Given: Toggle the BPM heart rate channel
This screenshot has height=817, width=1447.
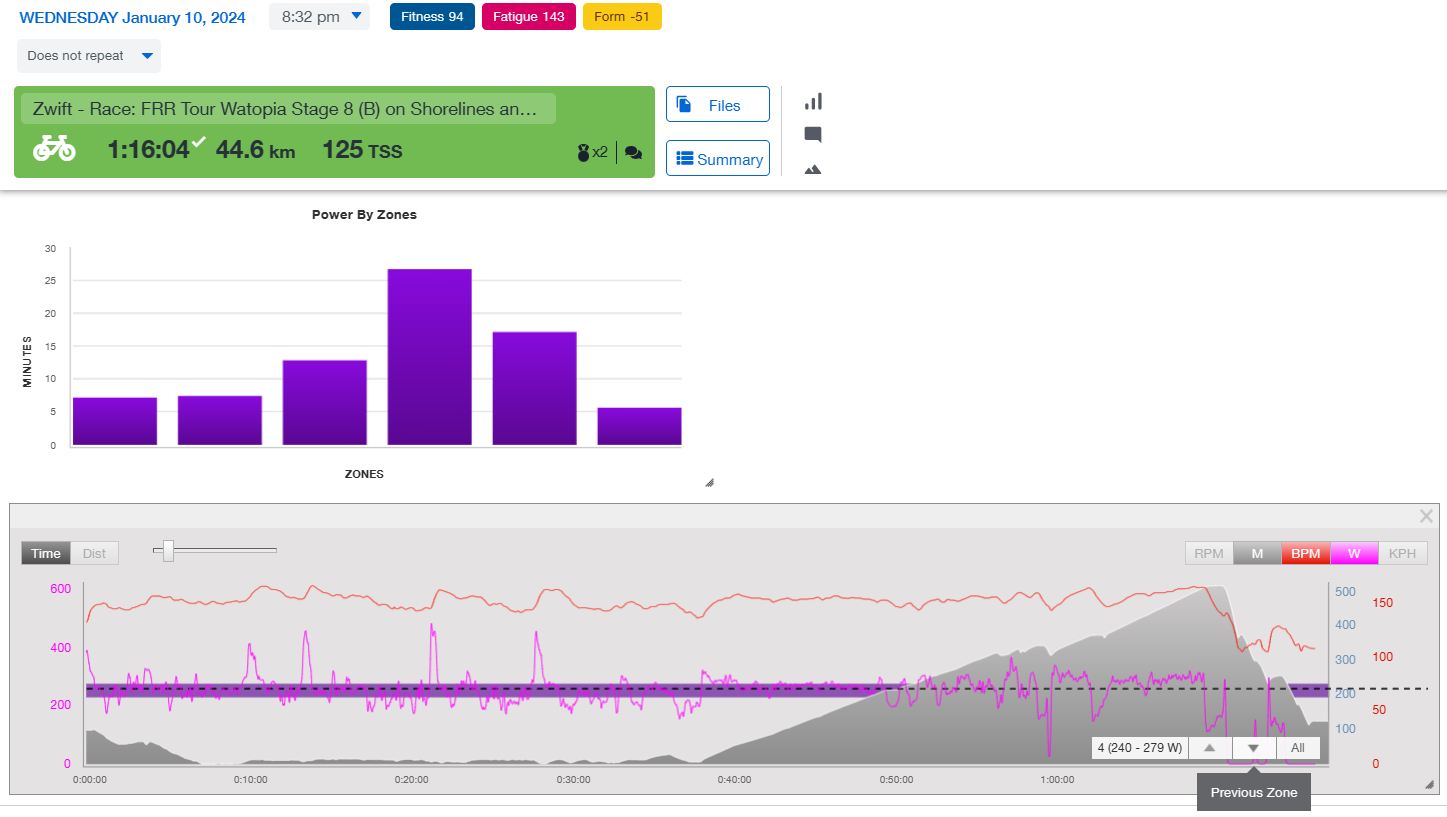Looking at the screenshot, I should click(x=1305, y=553).
